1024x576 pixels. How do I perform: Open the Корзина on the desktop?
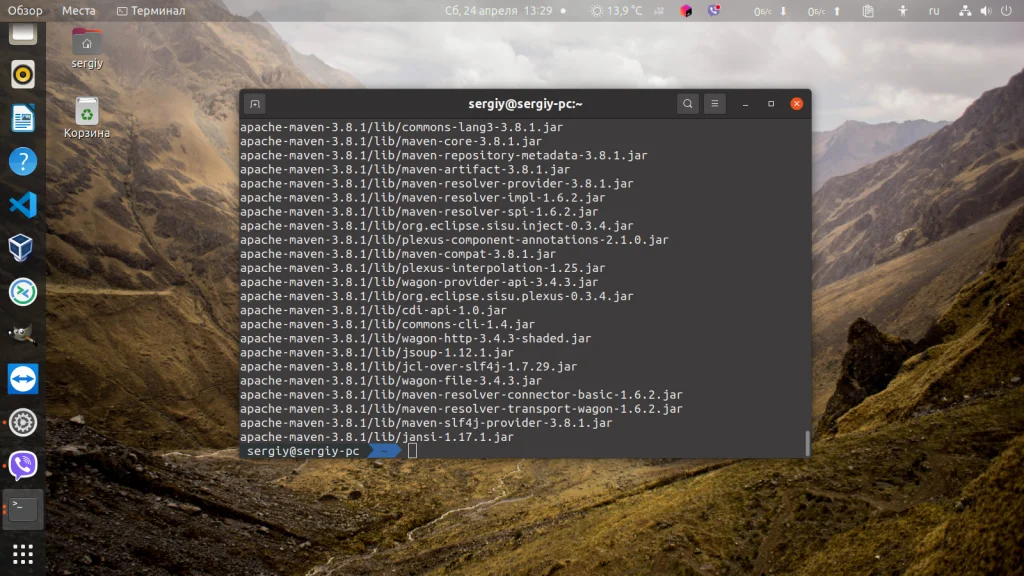point(86,110)
